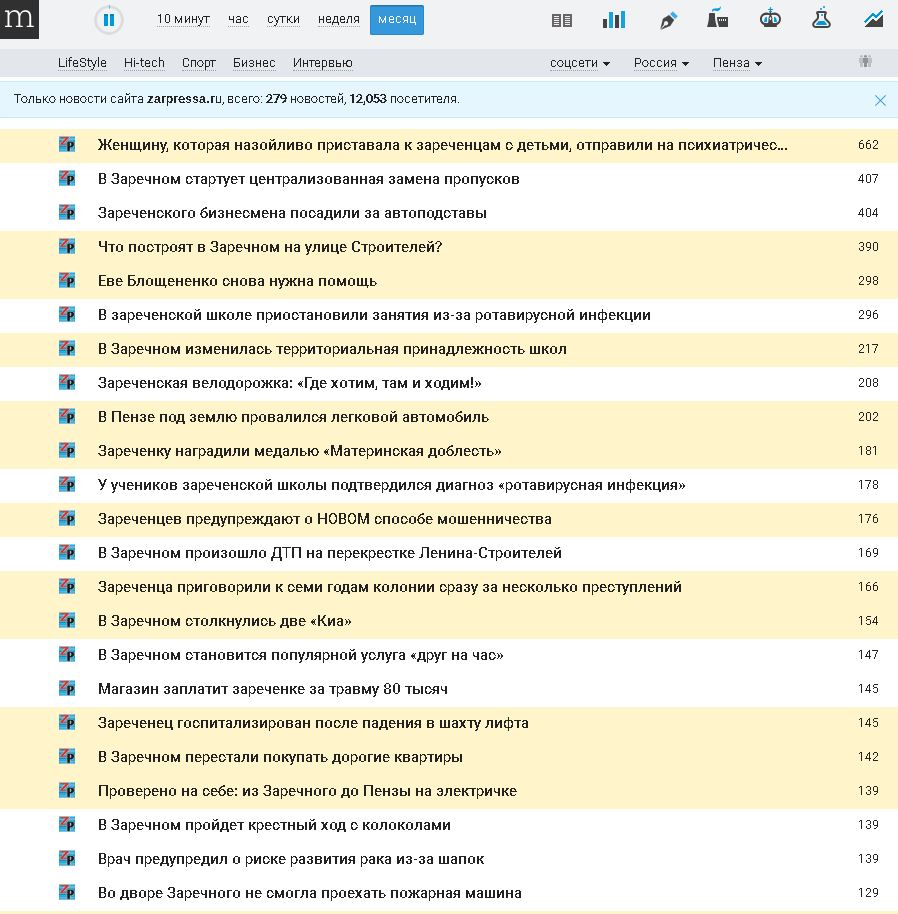
Task: Click the laboratory flask icon
Action: pyautogui.click(x=821, y=19)
